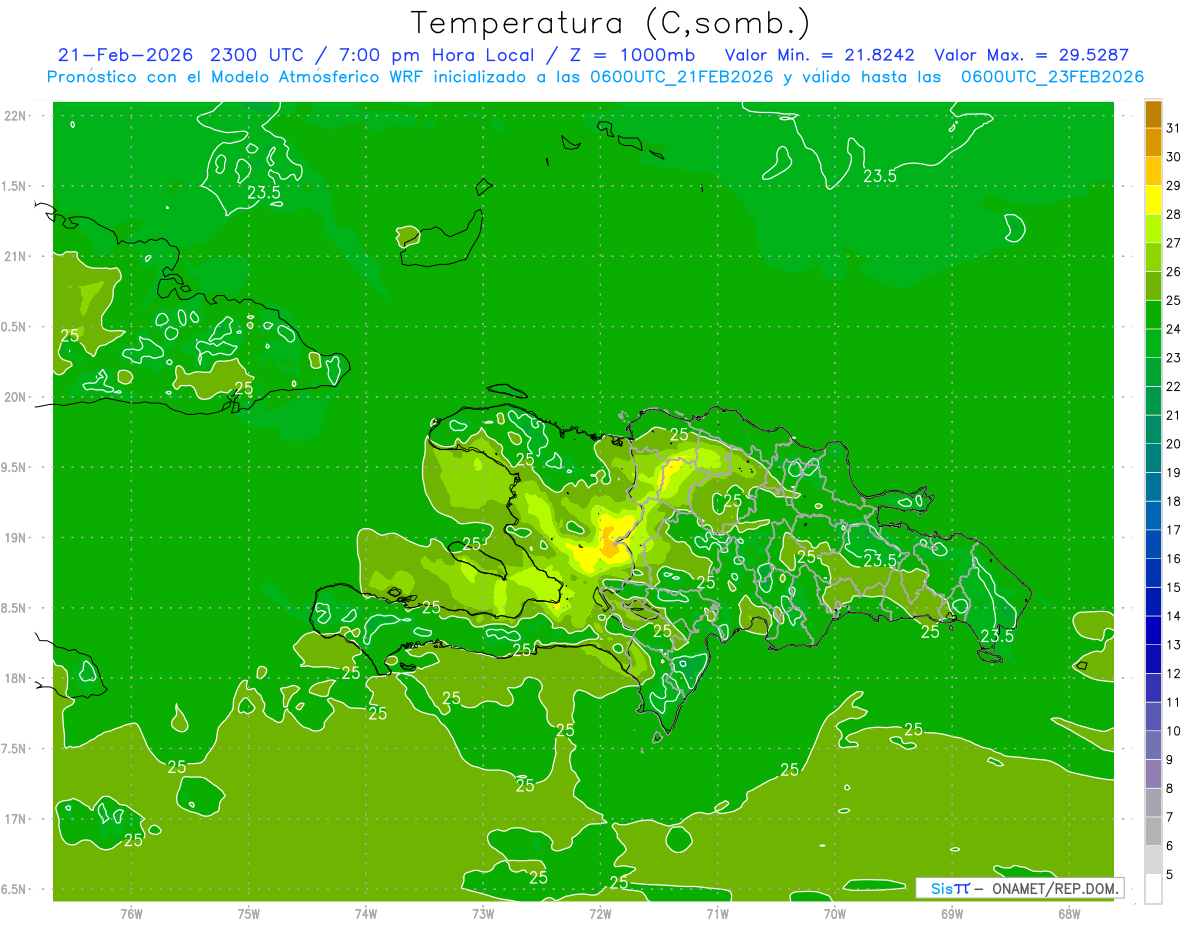Click the 'Valor Min. = 21.8242' value
Screen dimensions: 1200x927
tap(819, 55)
